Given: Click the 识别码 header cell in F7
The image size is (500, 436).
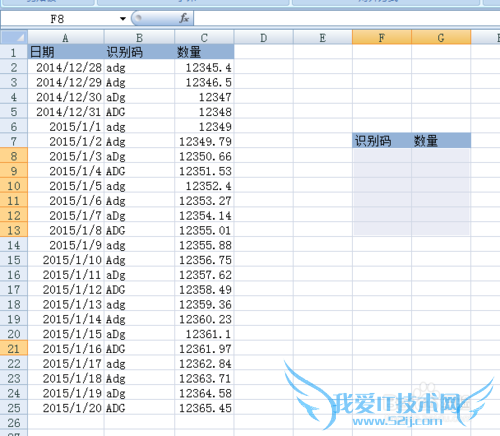Looking at the screenshot, I should click(382, 141).
